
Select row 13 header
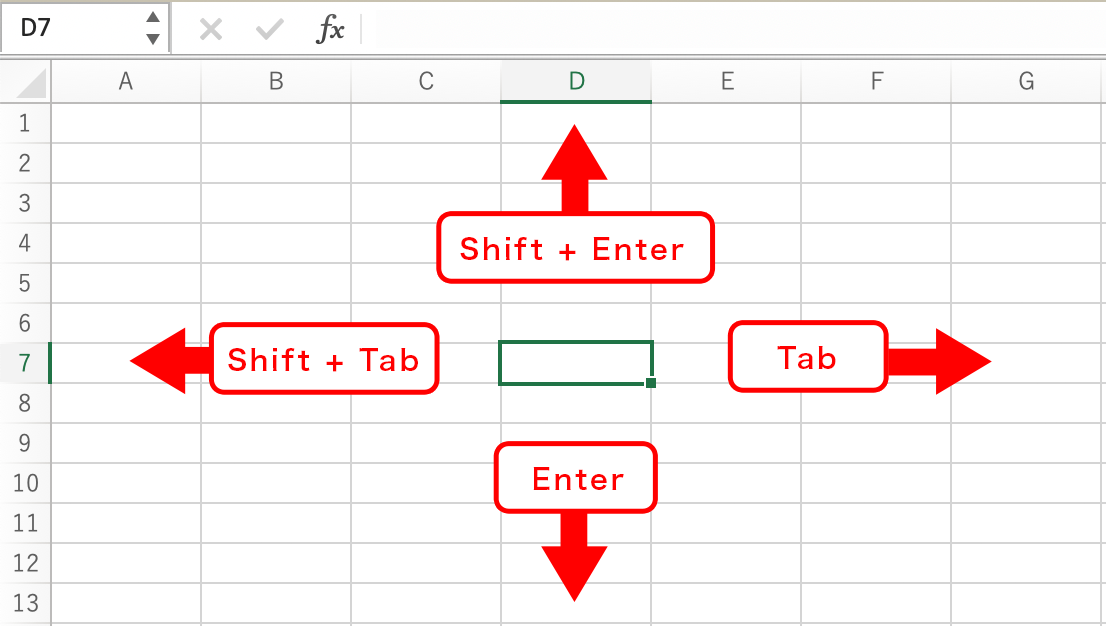pyautogui.click(x=25, y=603)
